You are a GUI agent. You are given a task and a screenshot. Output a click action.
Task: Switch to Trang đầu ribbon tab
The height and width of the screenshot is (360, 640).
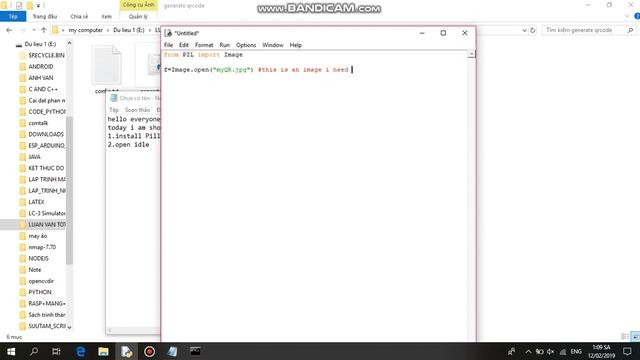click(x=45, y=16)
